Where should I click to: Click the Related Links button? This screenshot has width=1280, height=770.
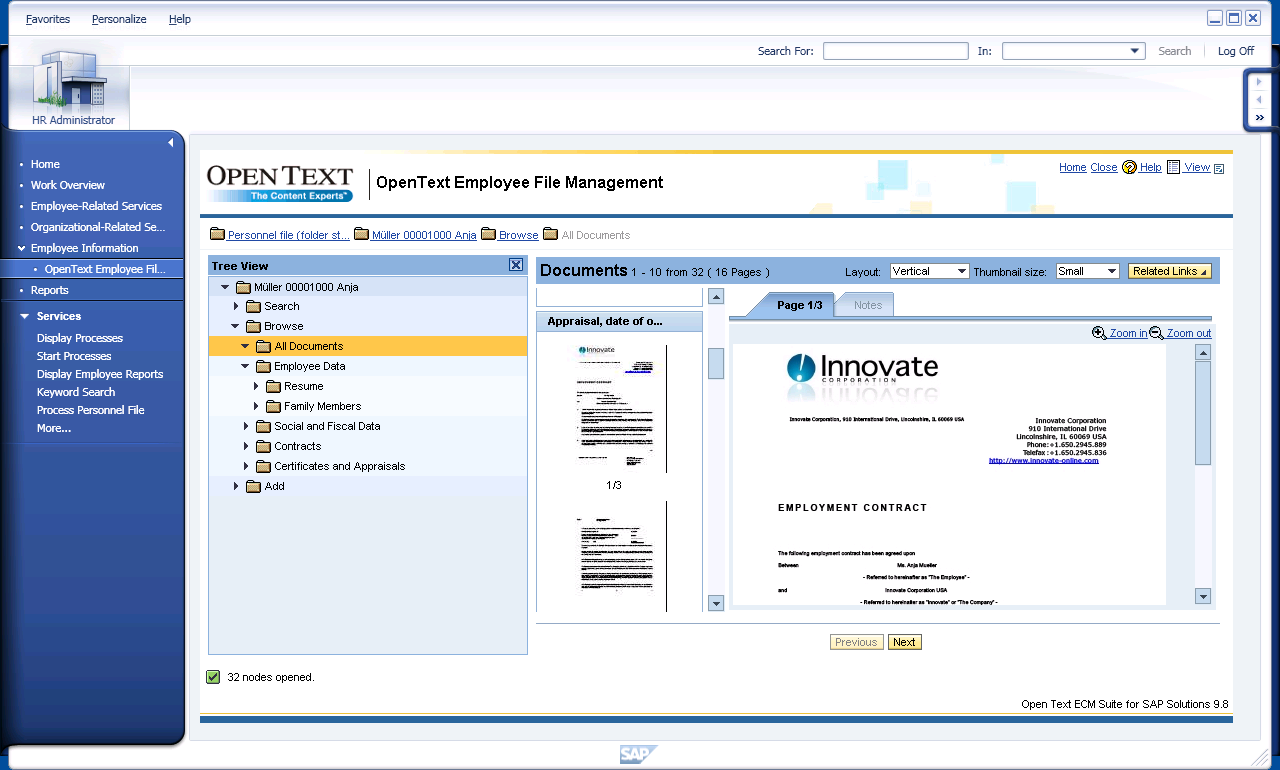pyautogui.click(x=1170, y=271)
